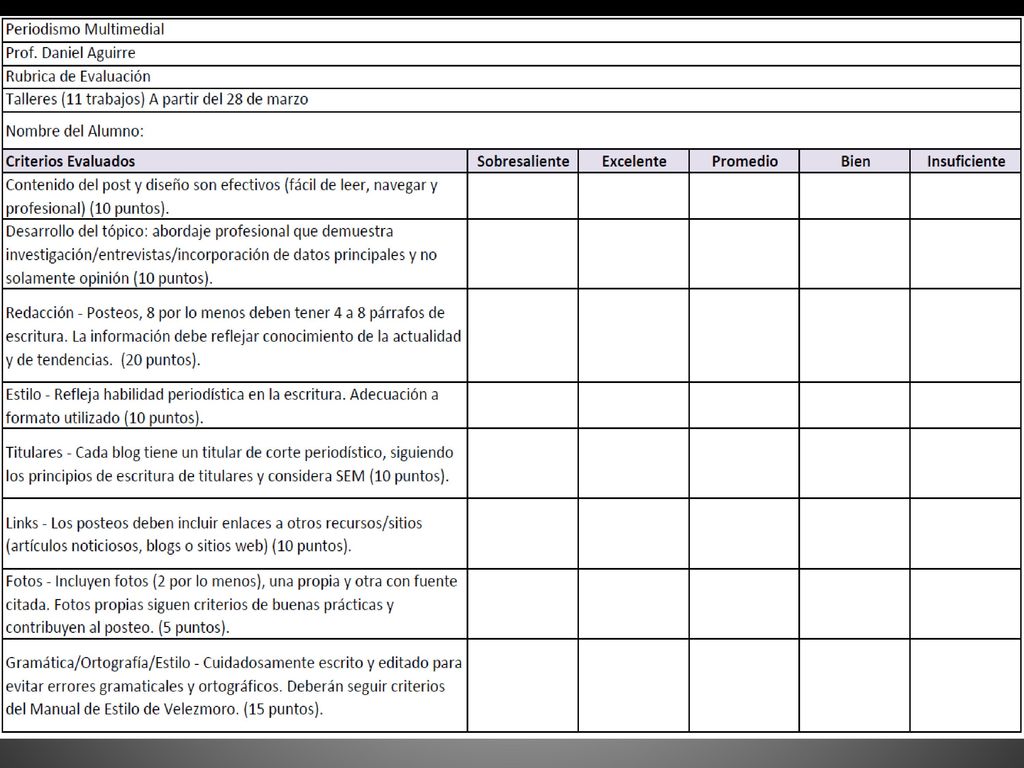Select Insuficiente cell for 'Titulares' row
This screenshot has height=768, width=1024.
point(965,464)
